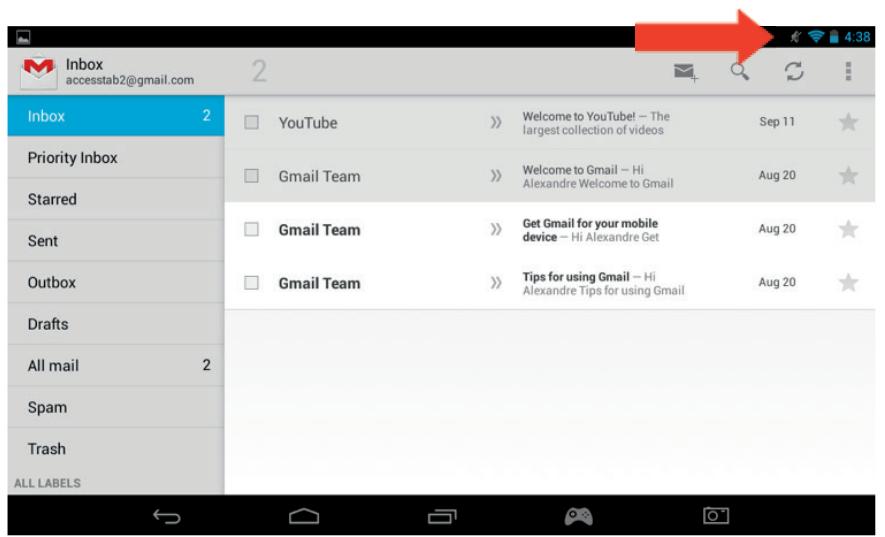
Task: Tap the screenshot camera icon
Action: tap(716, 515)
